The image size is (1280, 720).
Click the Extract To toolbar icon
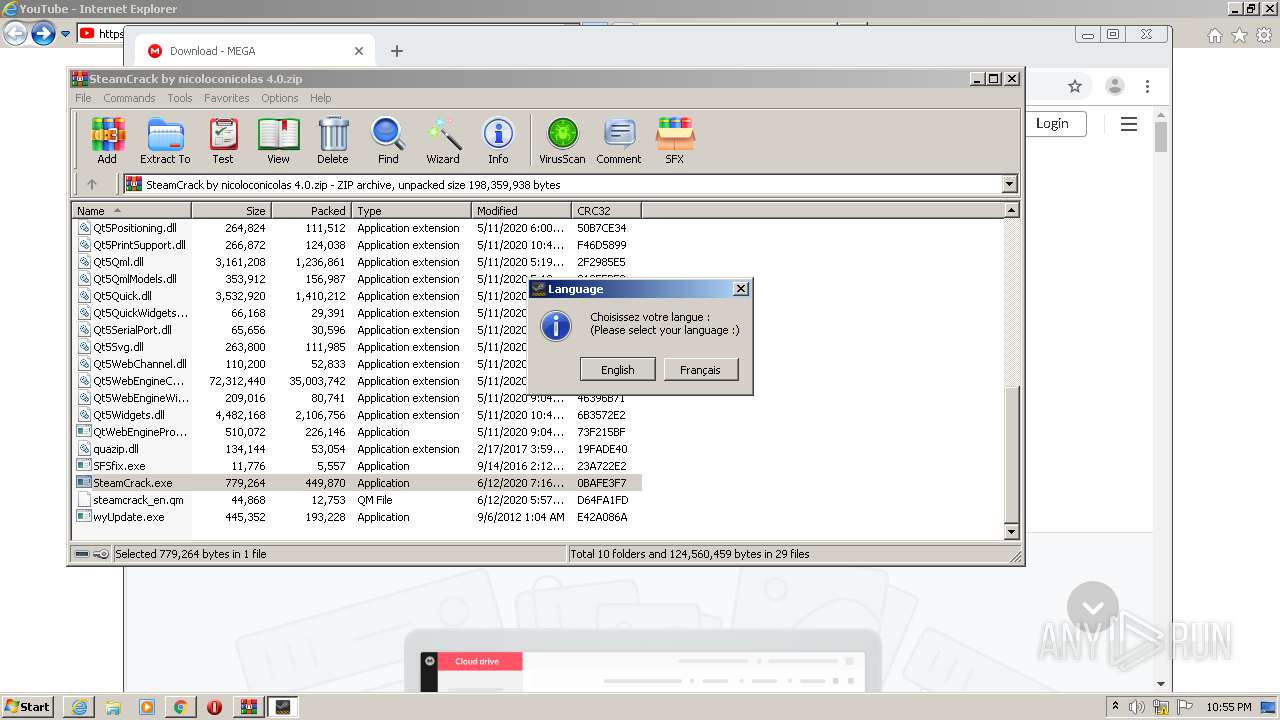(165, 140)
